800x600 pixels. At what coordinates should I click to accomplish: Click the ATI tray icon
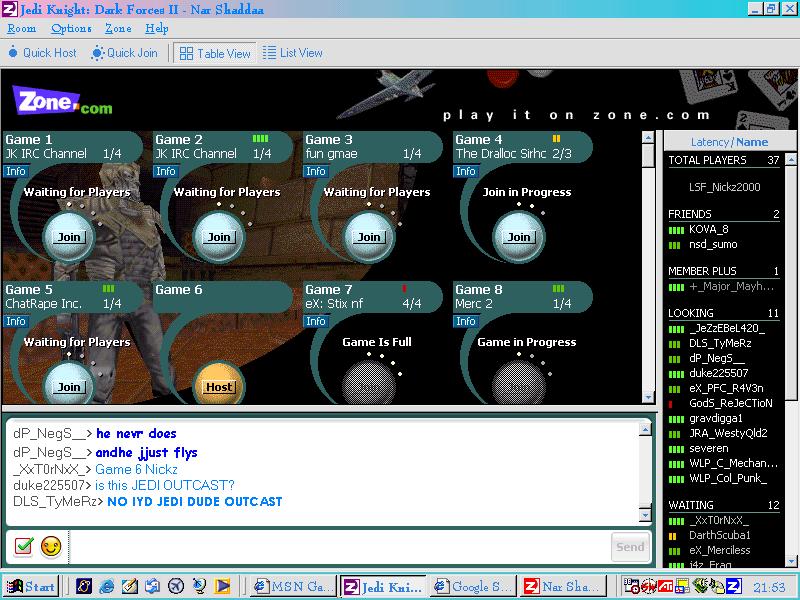pyautogui.click(x=665, y=587)
